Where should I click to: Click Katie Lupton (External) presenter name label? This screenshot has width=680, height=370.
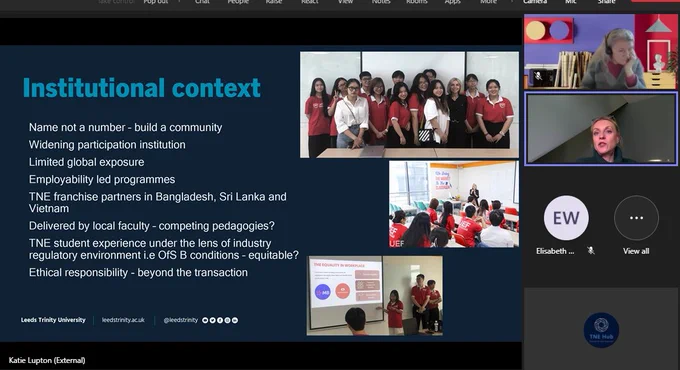47,360
